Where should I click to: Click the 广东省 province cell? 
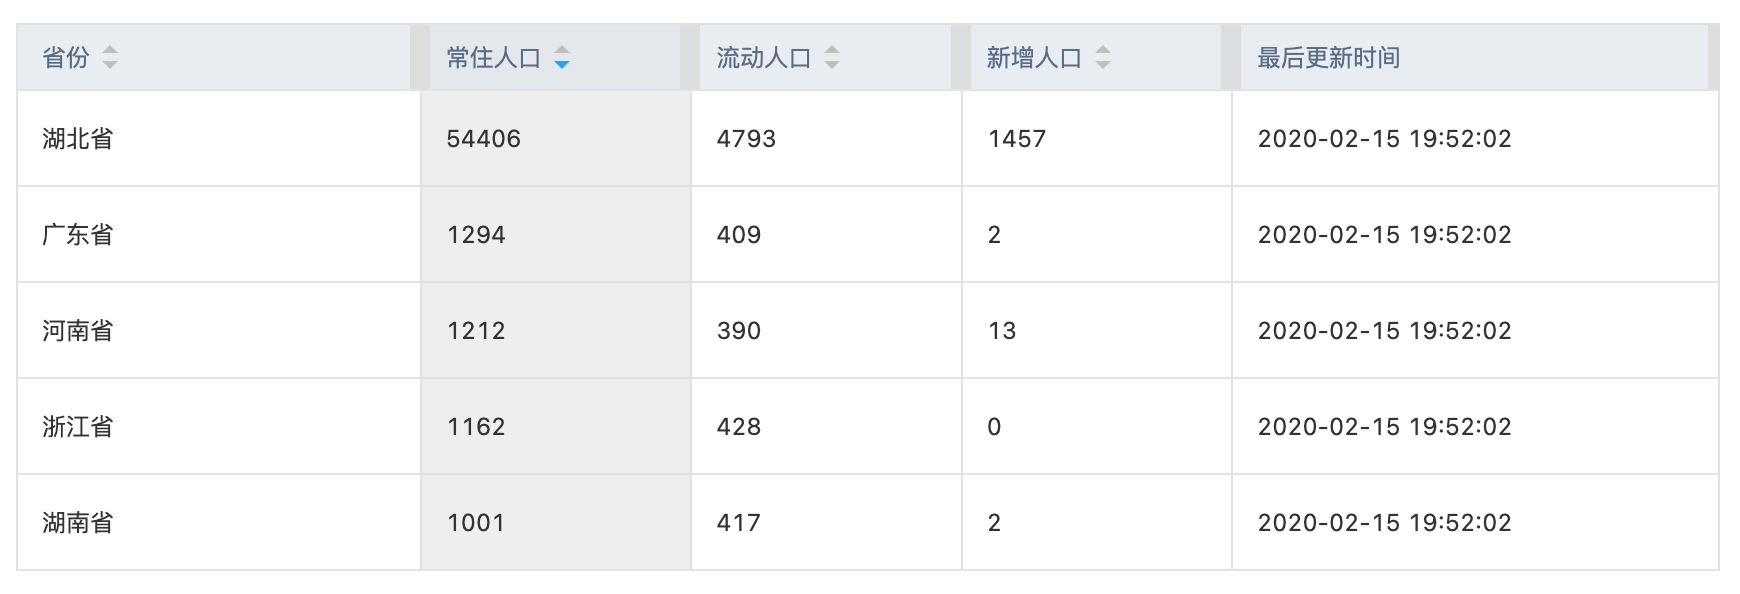click(x=219, y=234)
